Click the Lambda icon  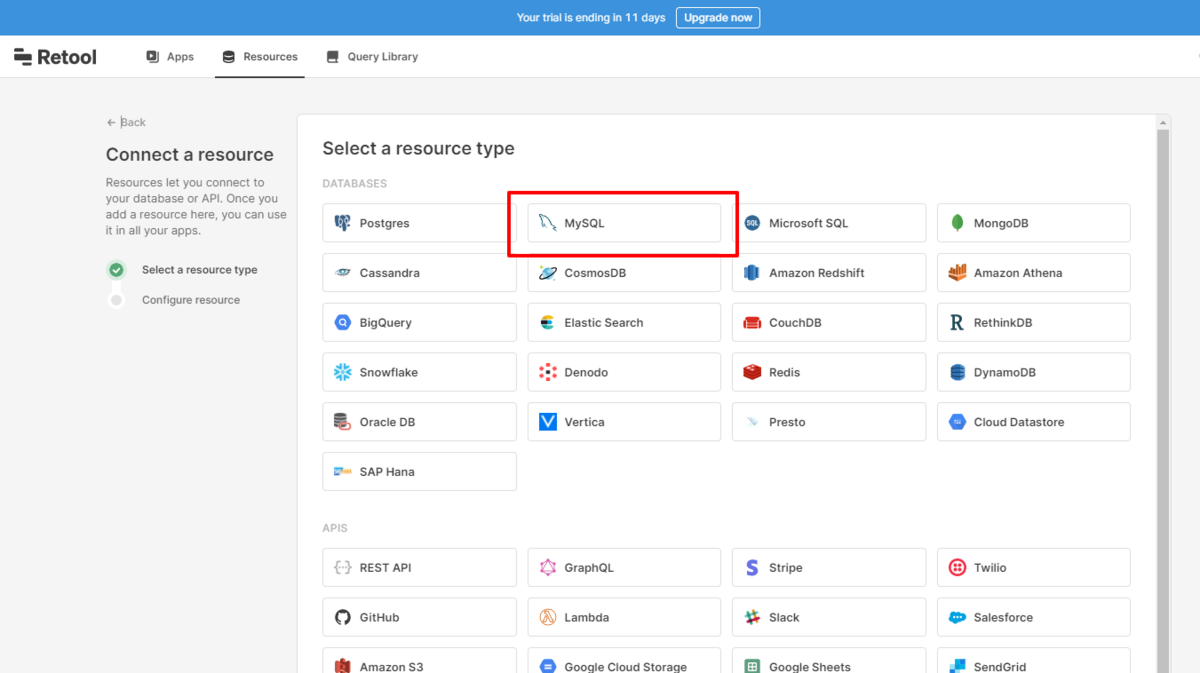pos(547,617)
